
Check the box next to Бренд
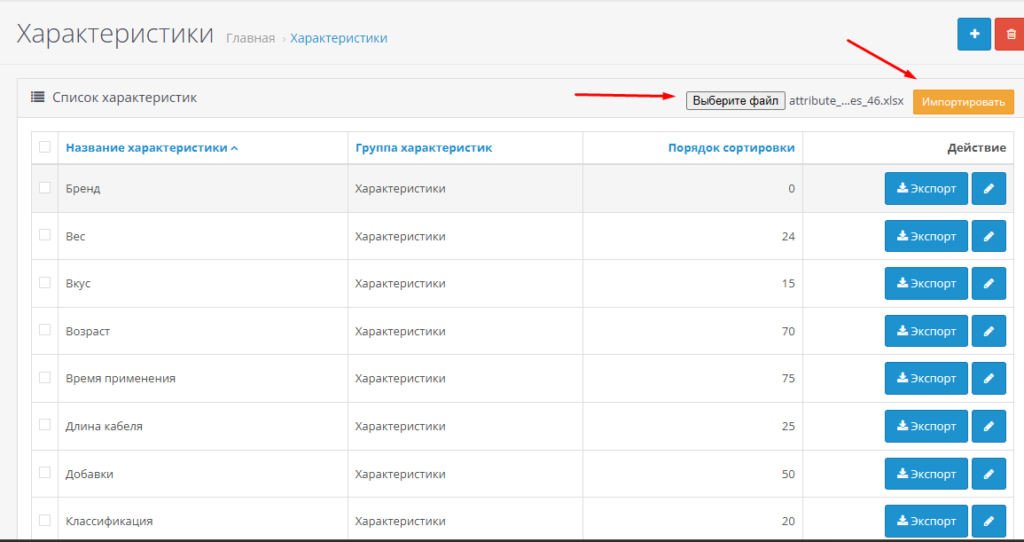[44, 187]
